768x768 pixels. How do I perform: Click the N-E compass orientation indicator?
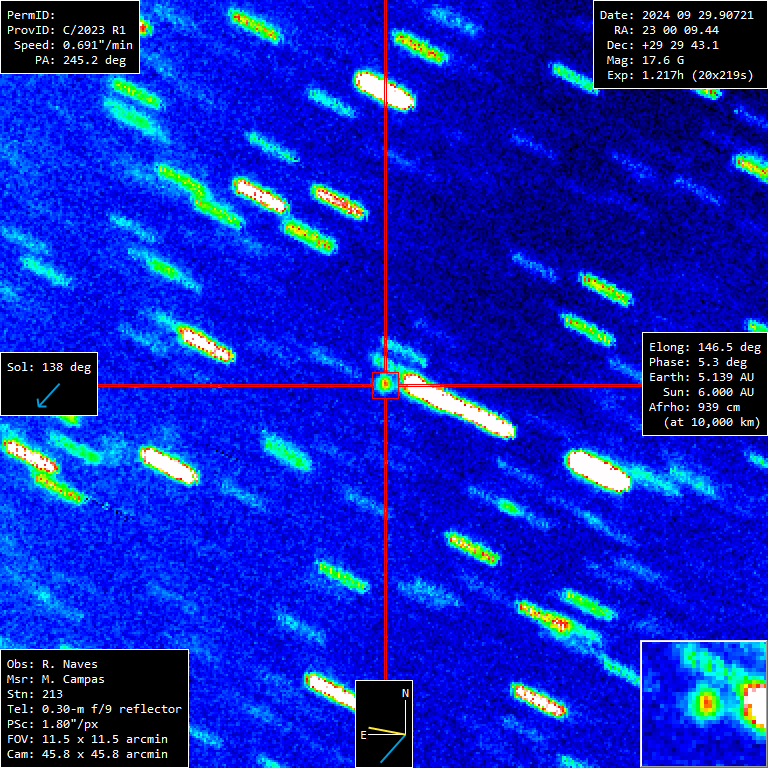pyautogui.click(x=384, y=724)
